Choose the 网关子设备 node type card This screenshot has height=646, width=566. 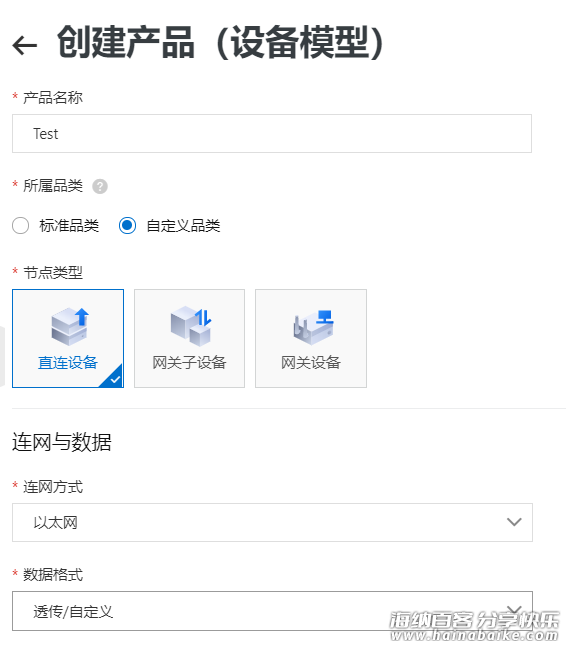tap(189, 338)
